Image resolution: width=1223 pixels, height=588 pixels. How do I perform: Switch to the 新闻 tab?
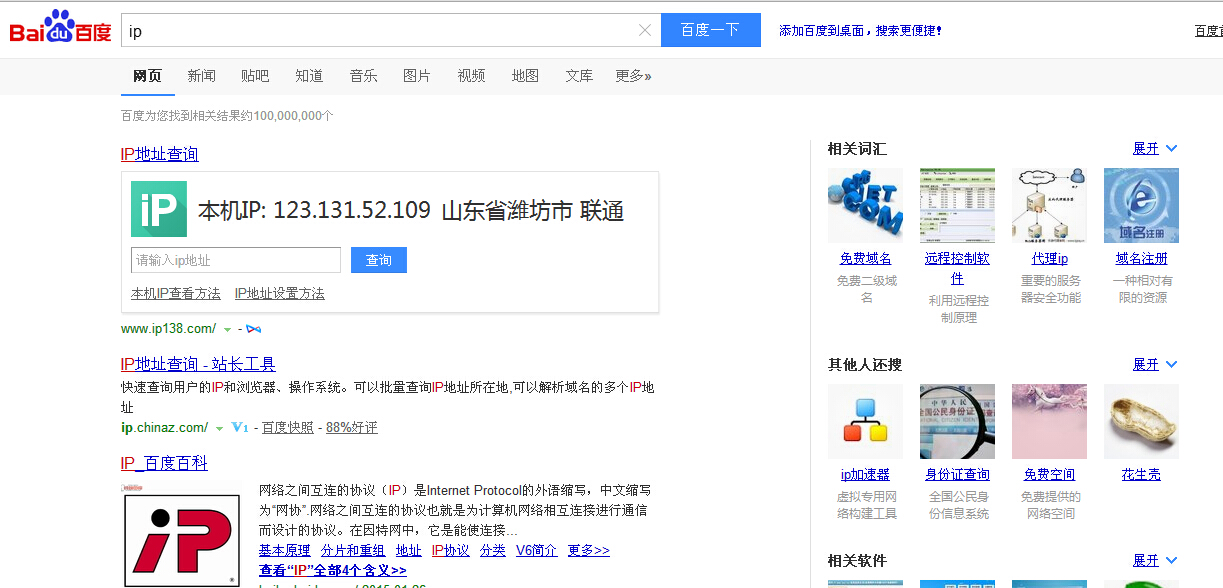pos(201,76)
